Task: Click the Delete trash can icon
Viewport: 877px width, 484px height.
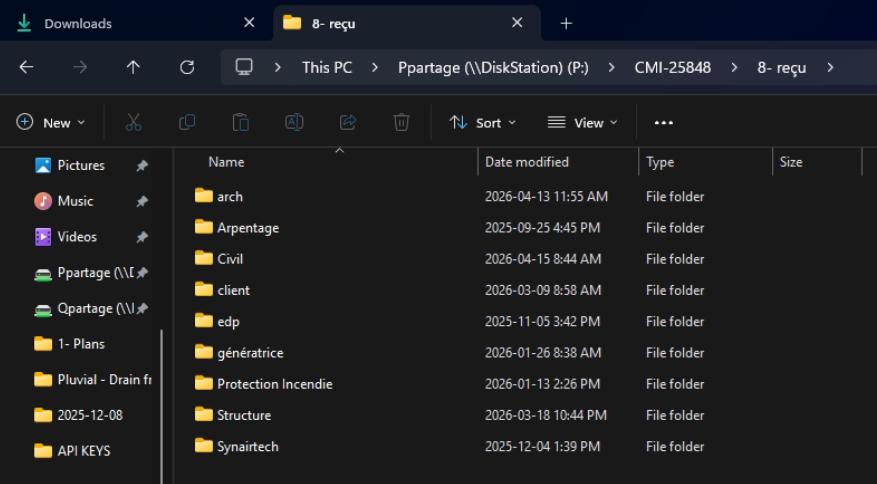Action: pyautogui.click(x=401, y=122)
